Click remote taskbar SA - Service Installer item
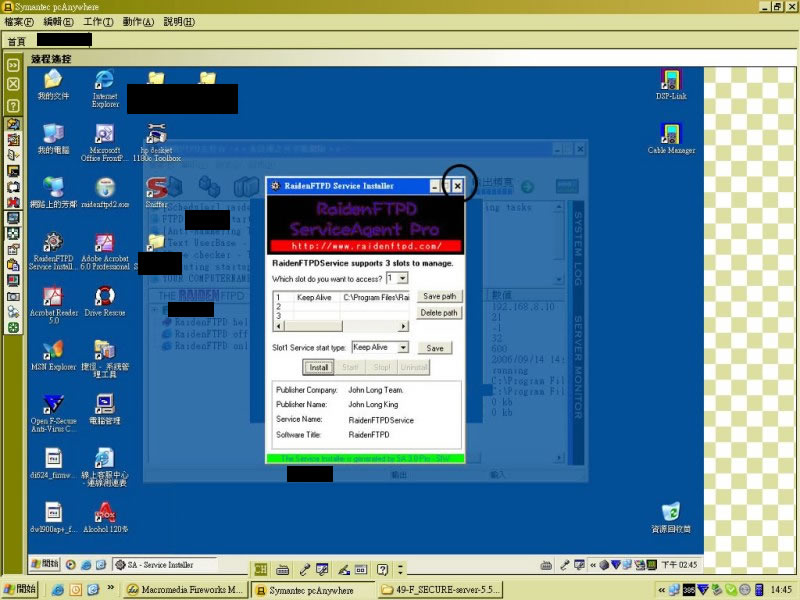 [x=164, y=565]
